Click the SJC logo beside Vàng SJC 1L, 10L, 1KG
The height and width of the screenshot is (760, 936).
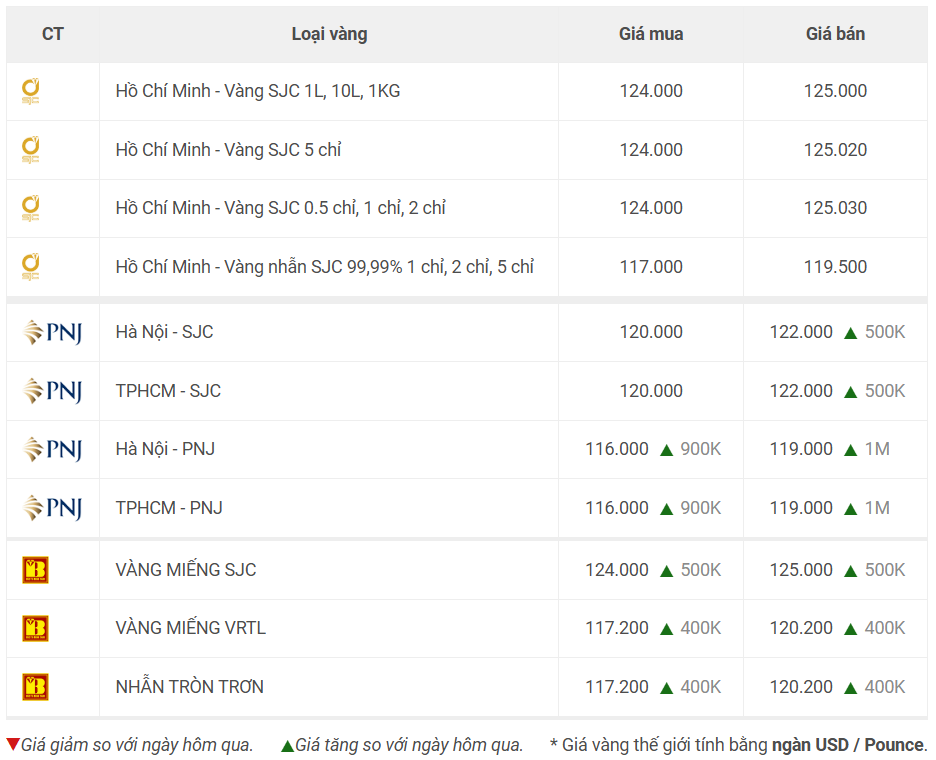pyautogui.click(x=30, y=91)
